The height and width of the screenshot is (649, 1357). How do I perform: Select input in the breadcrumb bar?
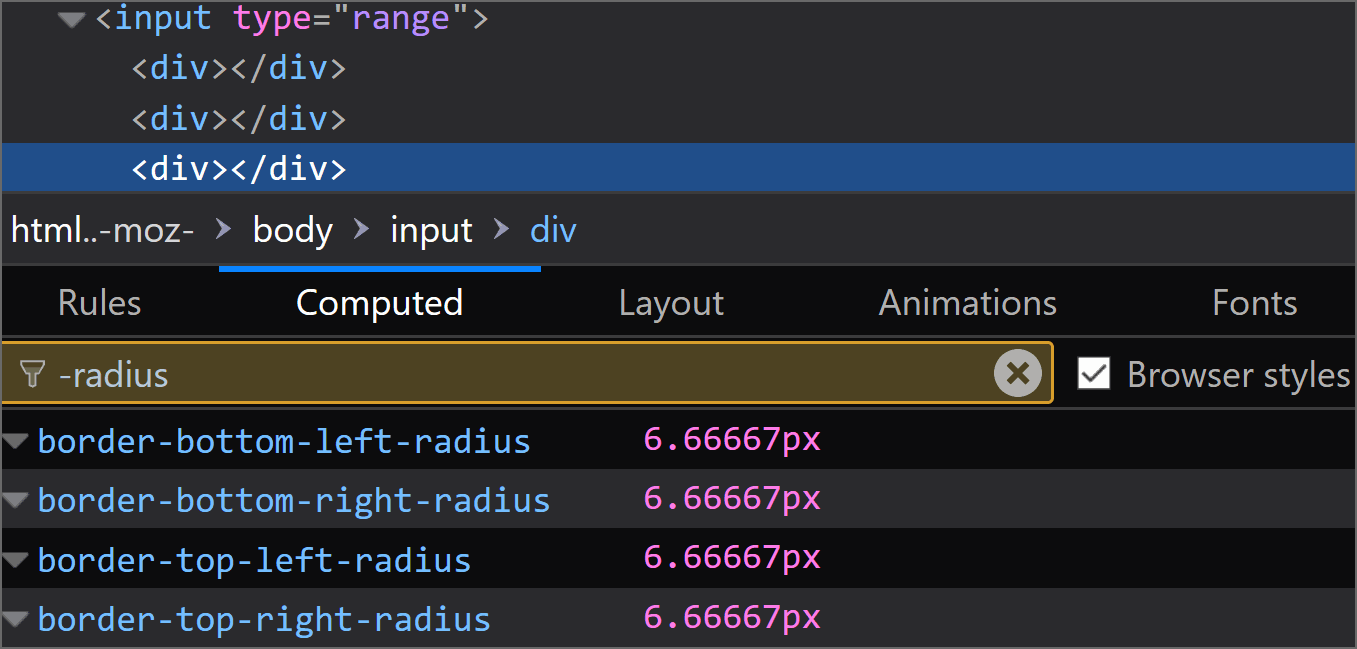click(431, 229)
